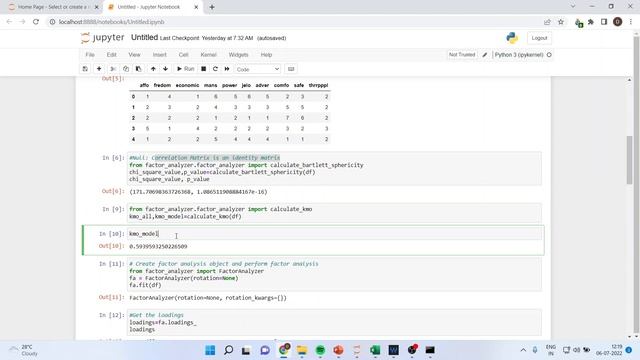Viewport: 640px width, 360px height.
Task: Go back in browser history
Action: pos(9,22)
